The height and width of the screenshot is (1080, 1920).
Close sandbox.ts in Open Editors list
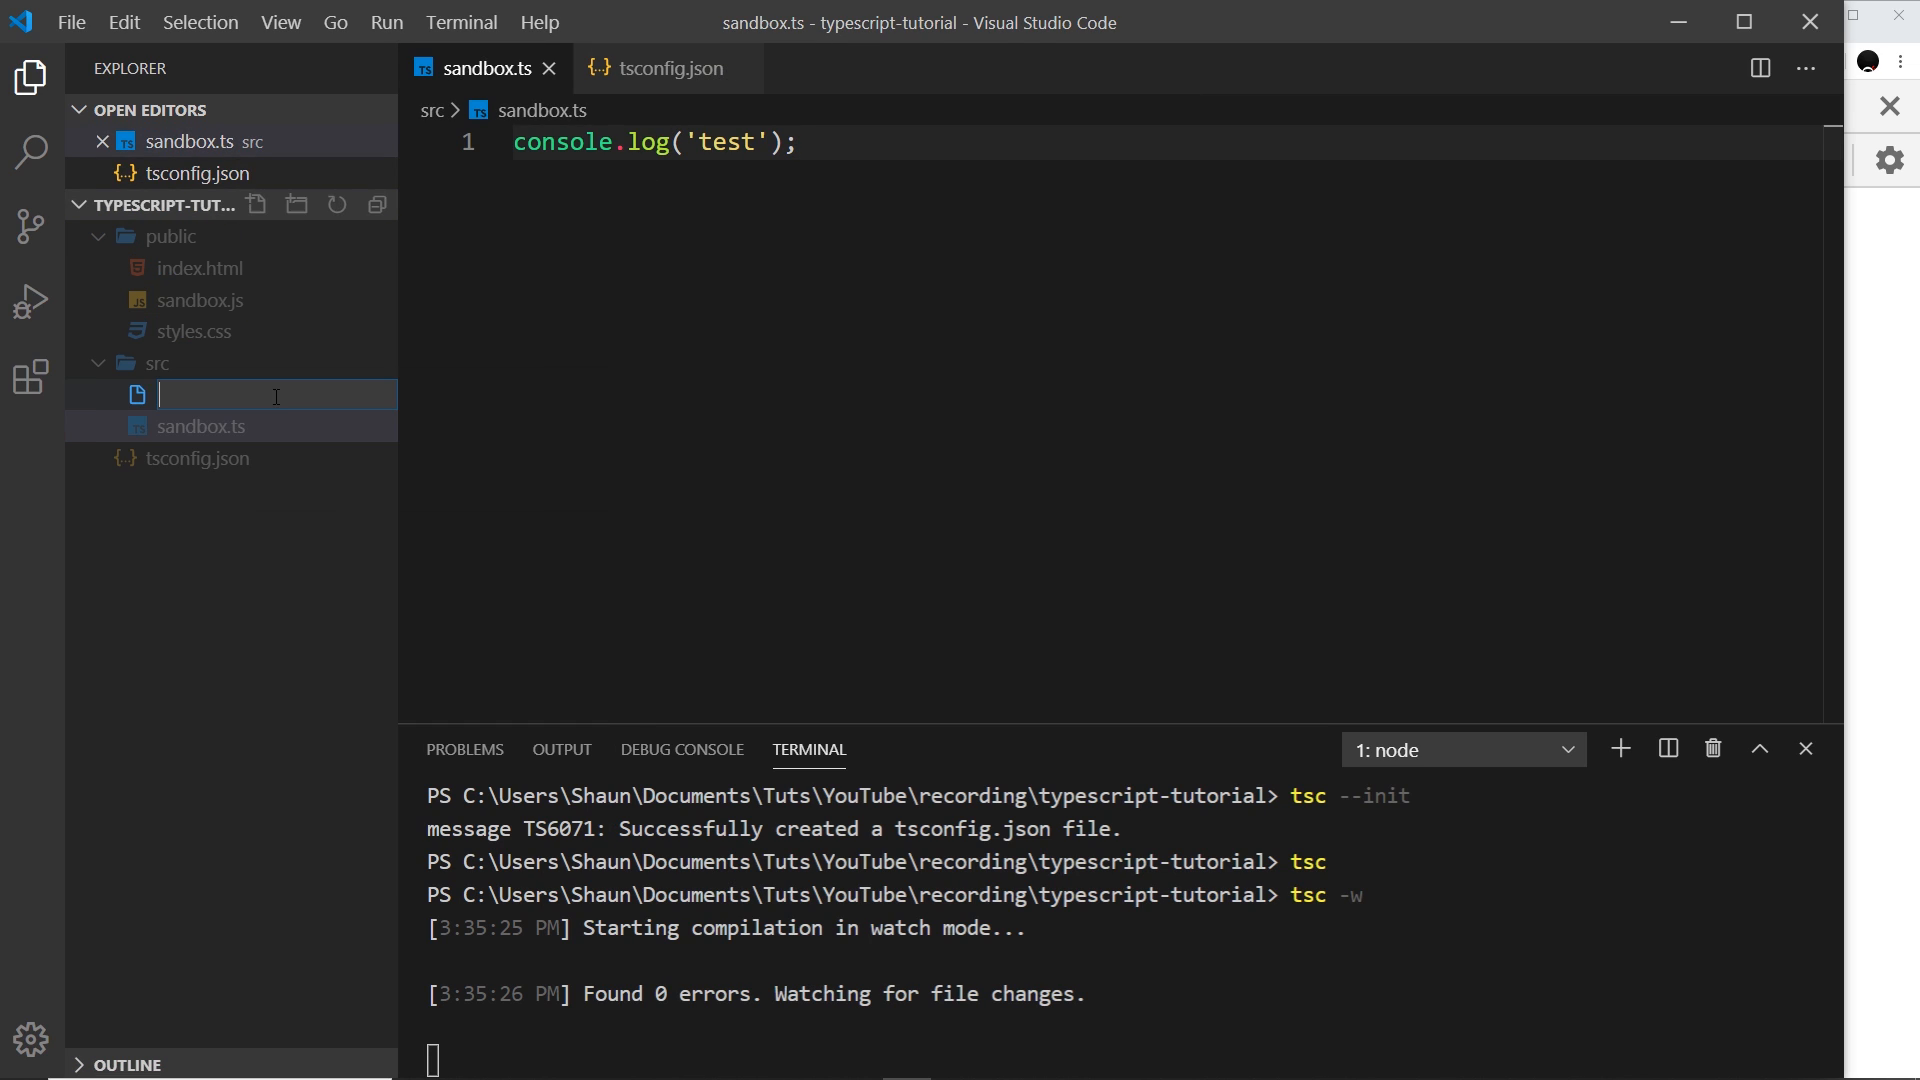tap(102, 141)
